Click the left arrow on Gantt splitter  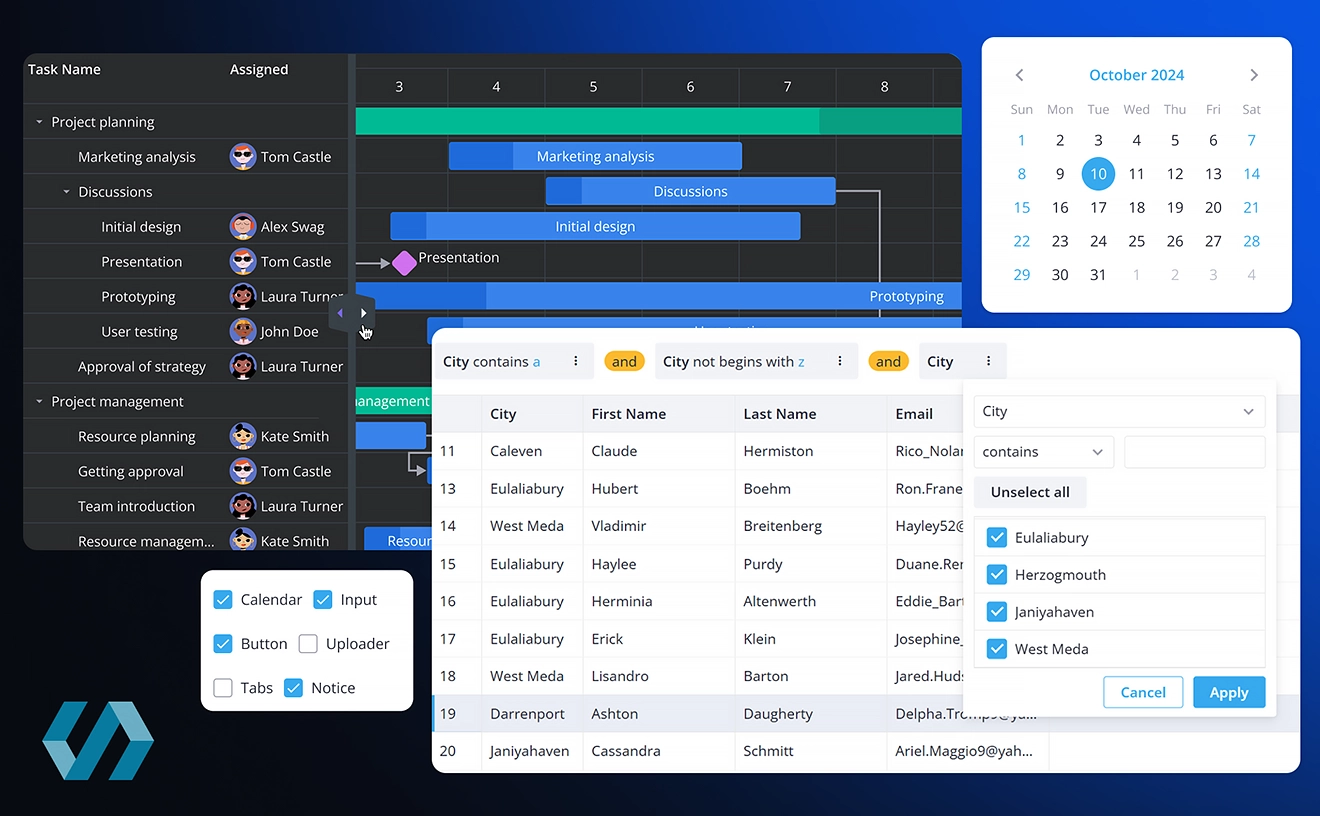pos(340,313)
